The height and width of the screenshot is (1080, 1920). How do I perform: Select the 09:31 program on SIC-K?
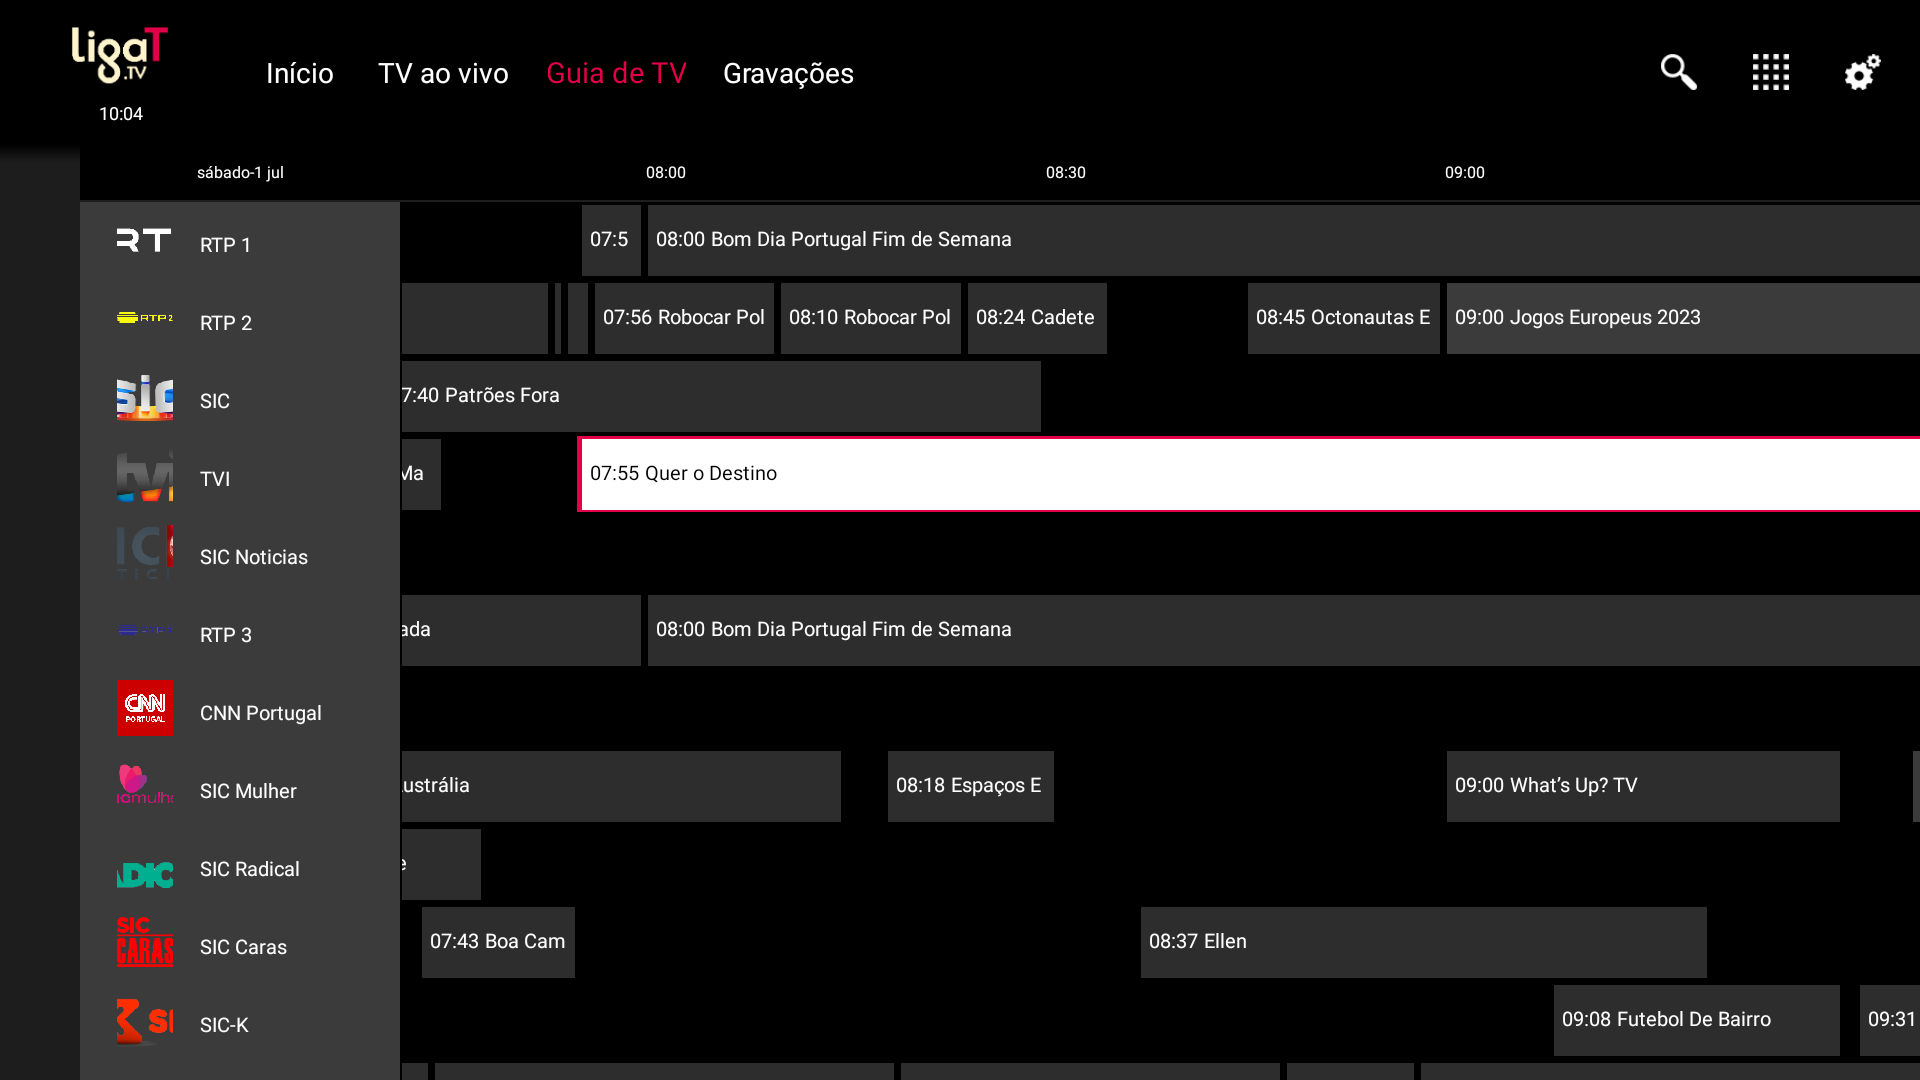(1890, 1020)
